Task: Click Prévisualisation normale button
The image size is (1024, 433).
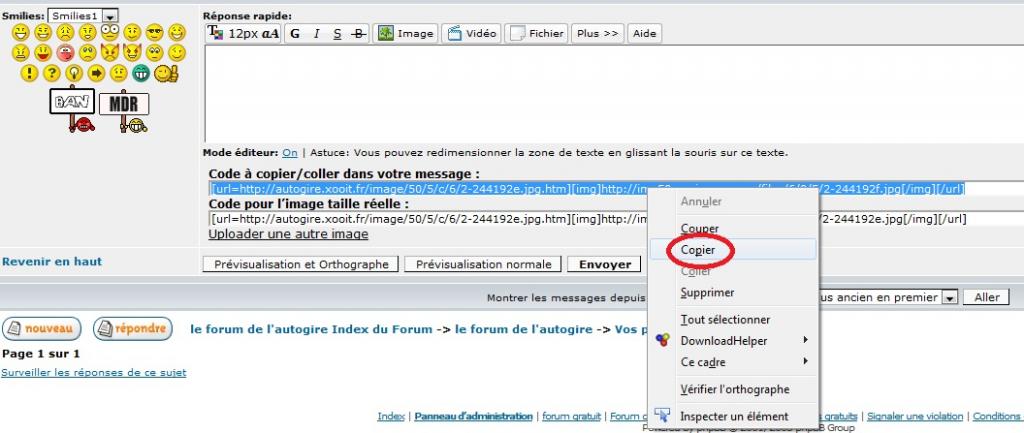Action: (x=483, y=265)
